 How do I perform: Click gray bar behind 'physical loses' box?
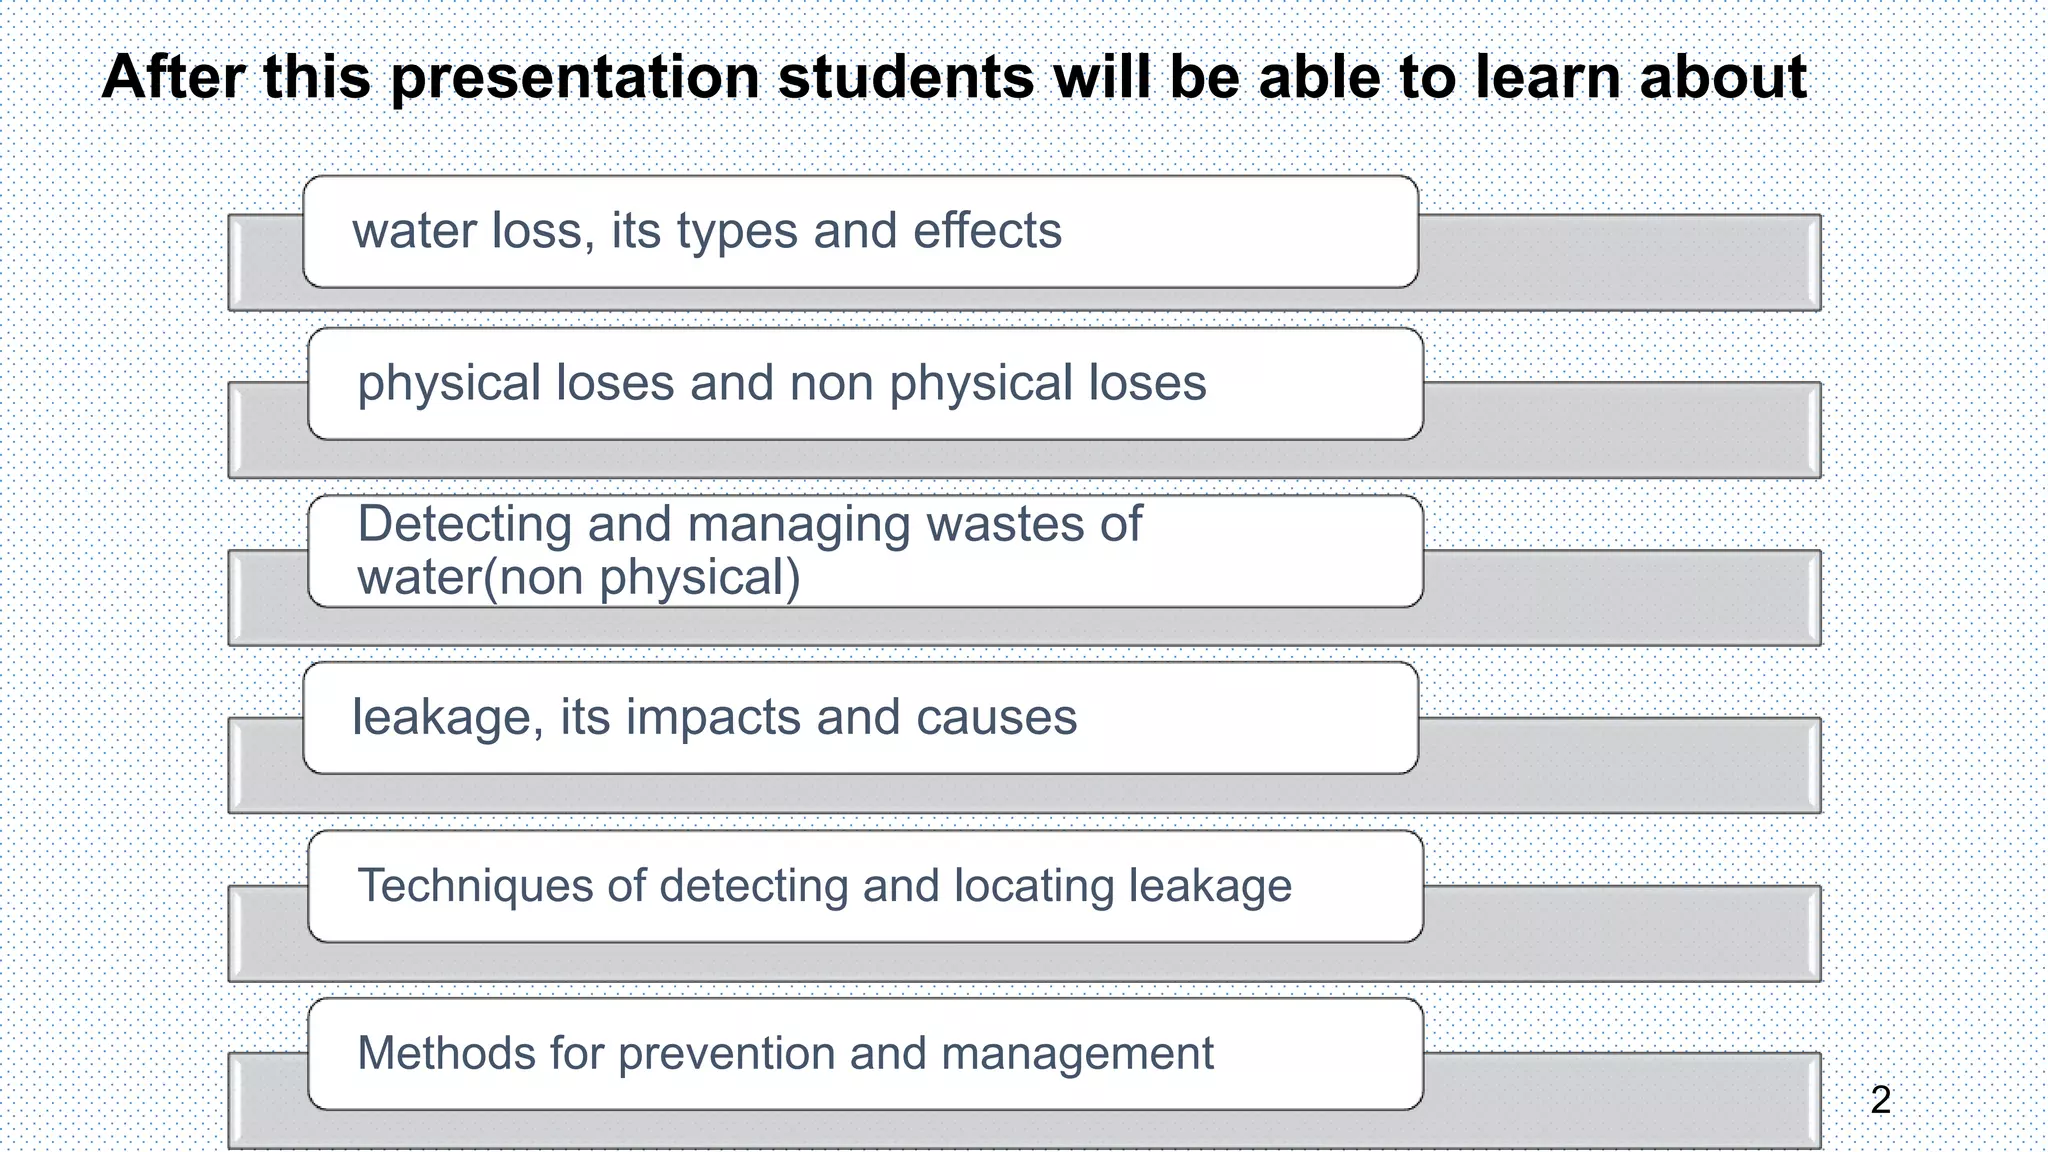1620,430
